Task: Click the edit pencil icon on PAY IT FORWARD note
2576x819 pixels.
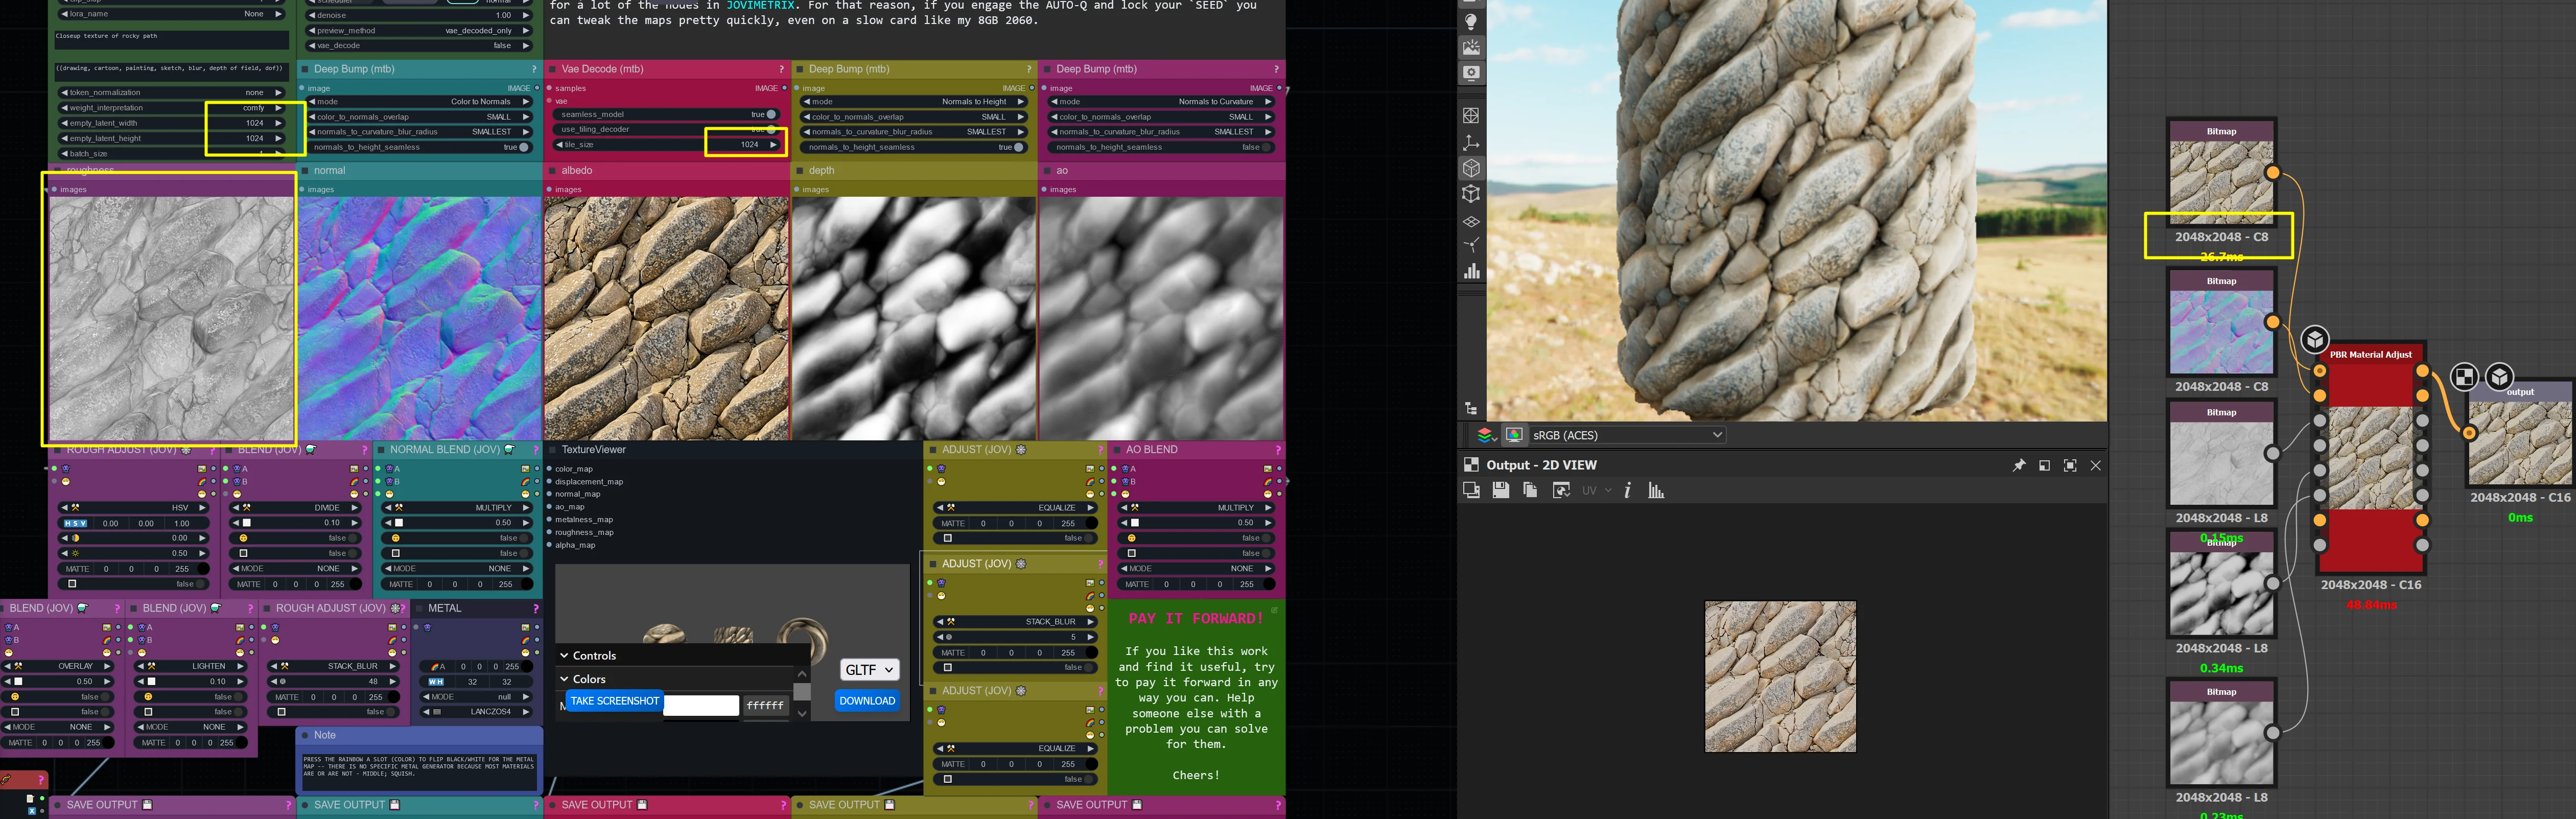Action: coord(1274,609)
